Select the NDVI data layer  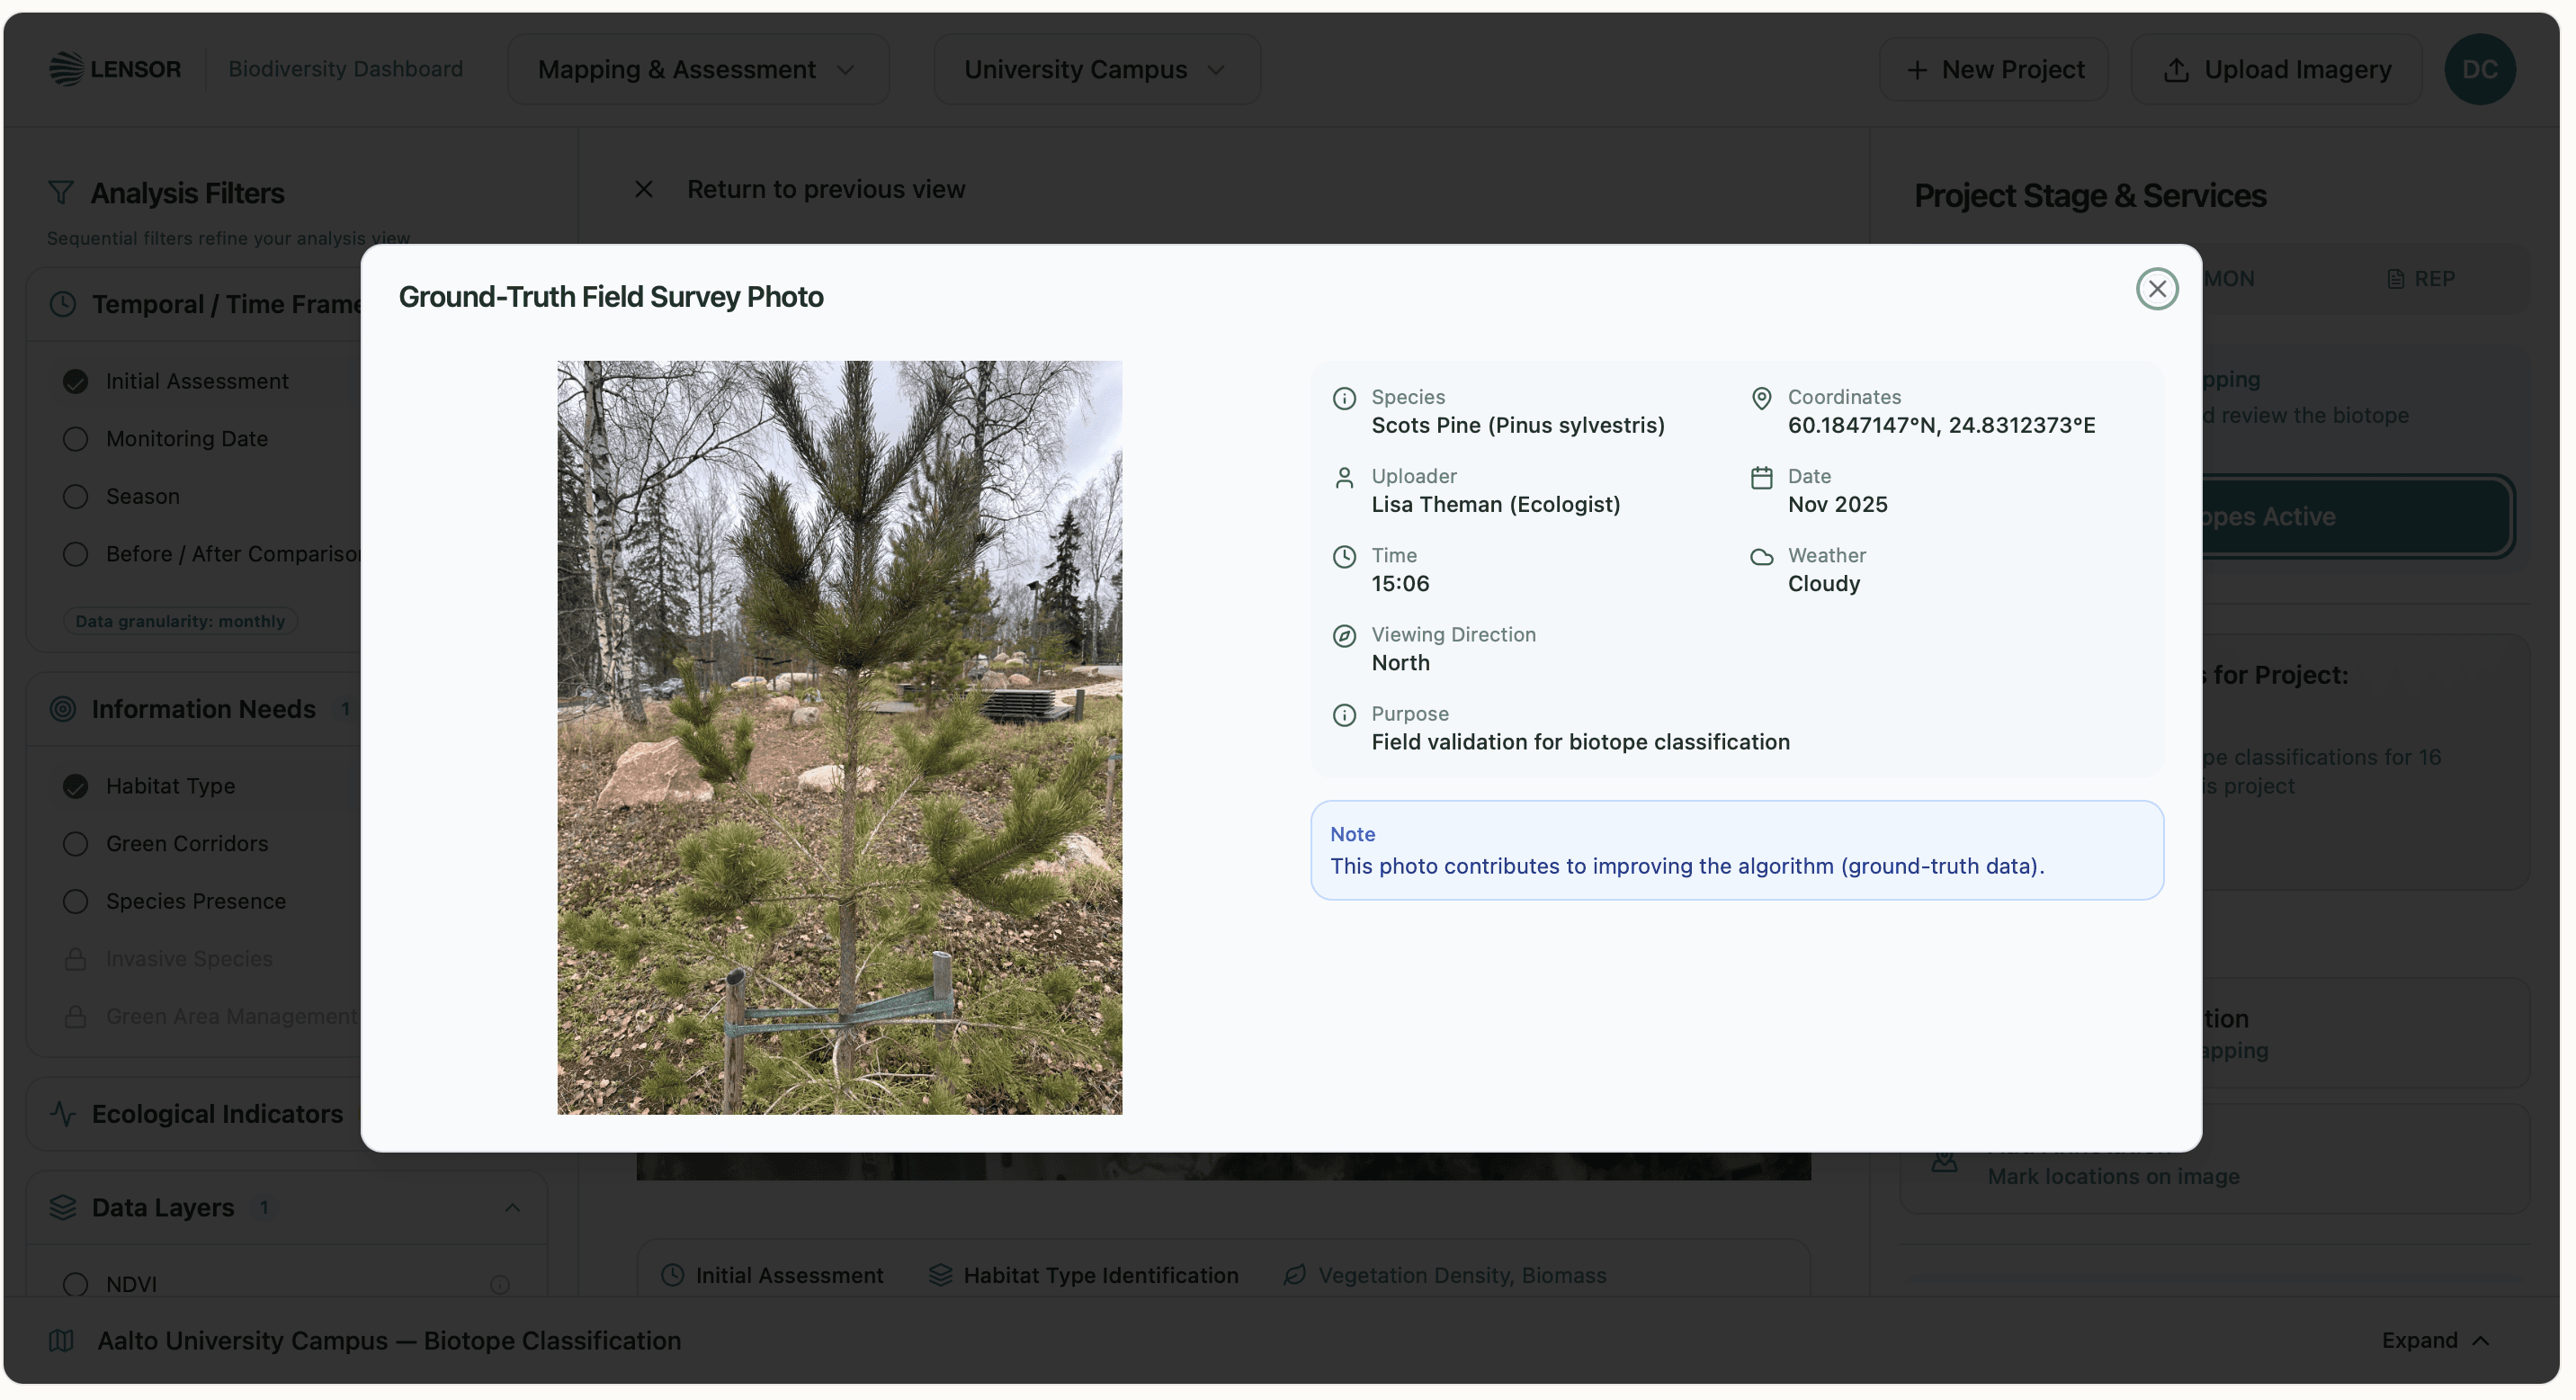75,1284
